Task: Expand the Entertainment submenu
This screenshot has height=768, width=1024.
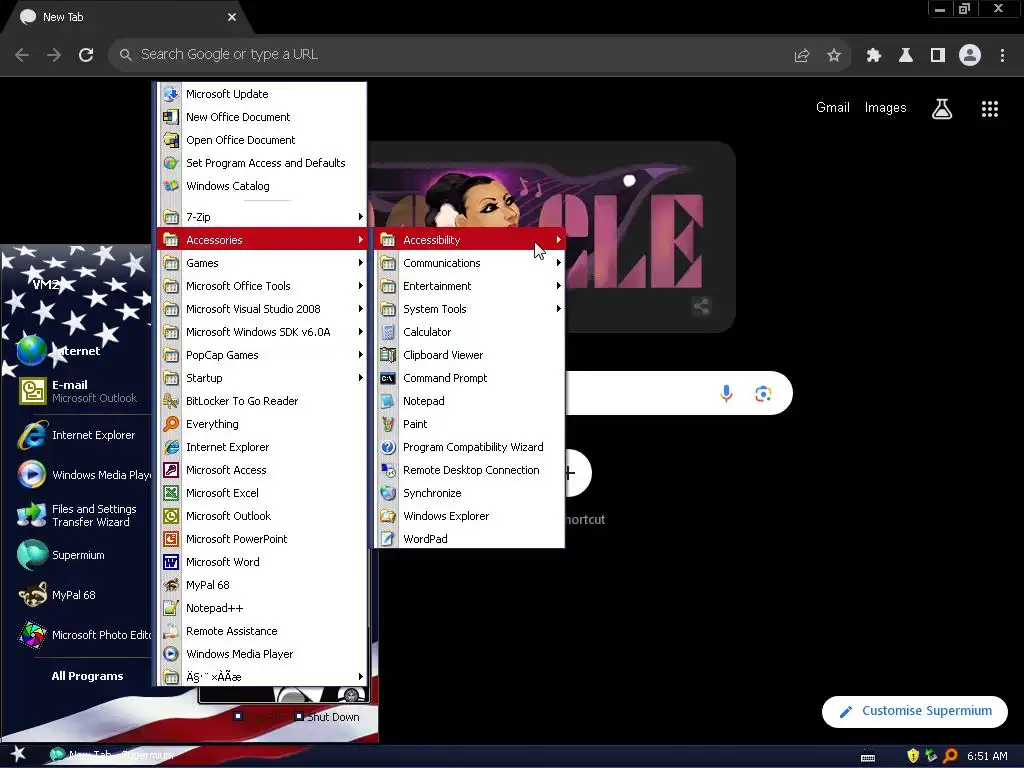Action: (470, 286)
